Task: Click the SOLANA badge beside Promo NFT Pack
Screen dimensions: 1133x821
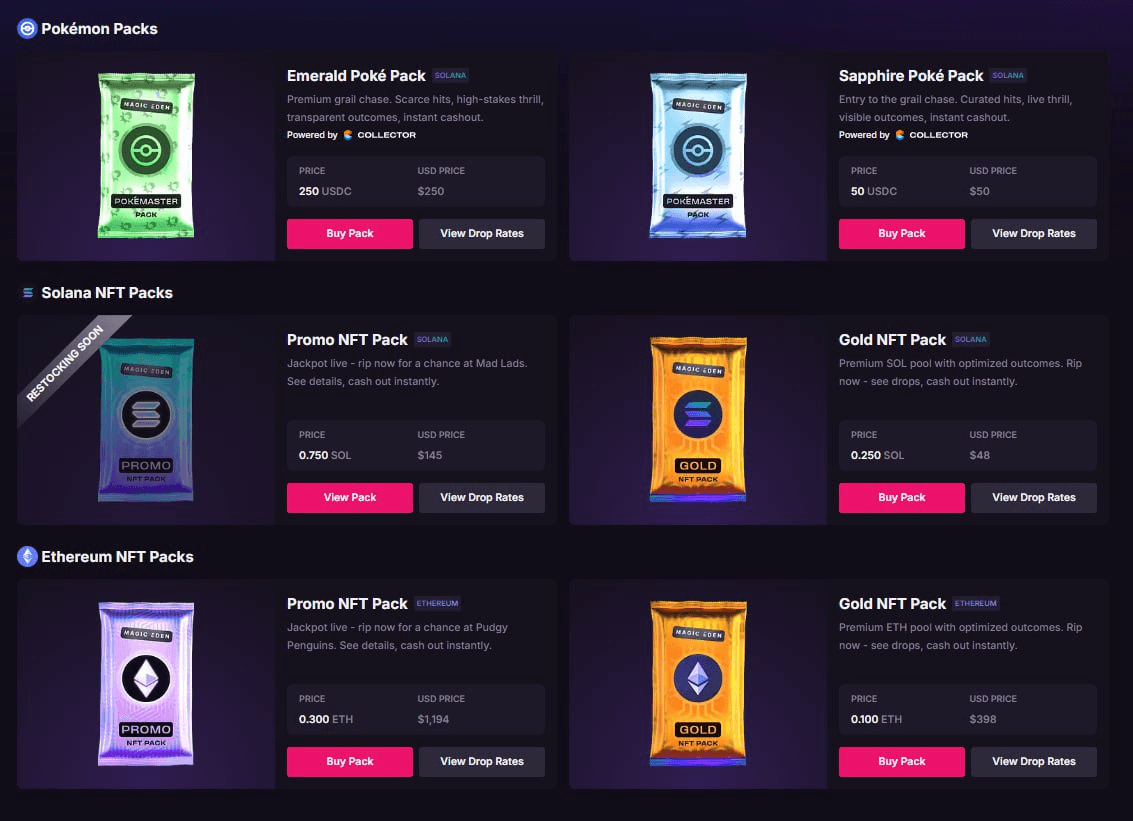Action: click(x=432, y=339)
